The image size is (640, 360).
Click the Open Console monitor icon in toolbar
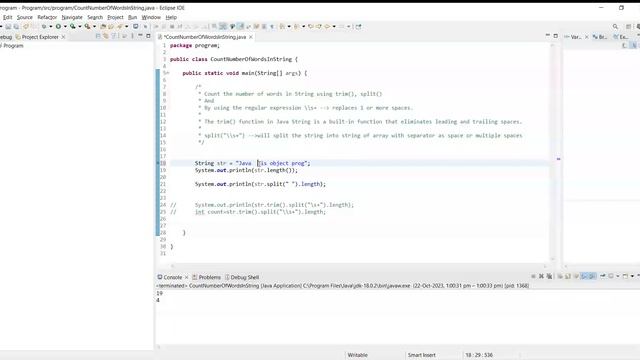(x=136, y=27)
